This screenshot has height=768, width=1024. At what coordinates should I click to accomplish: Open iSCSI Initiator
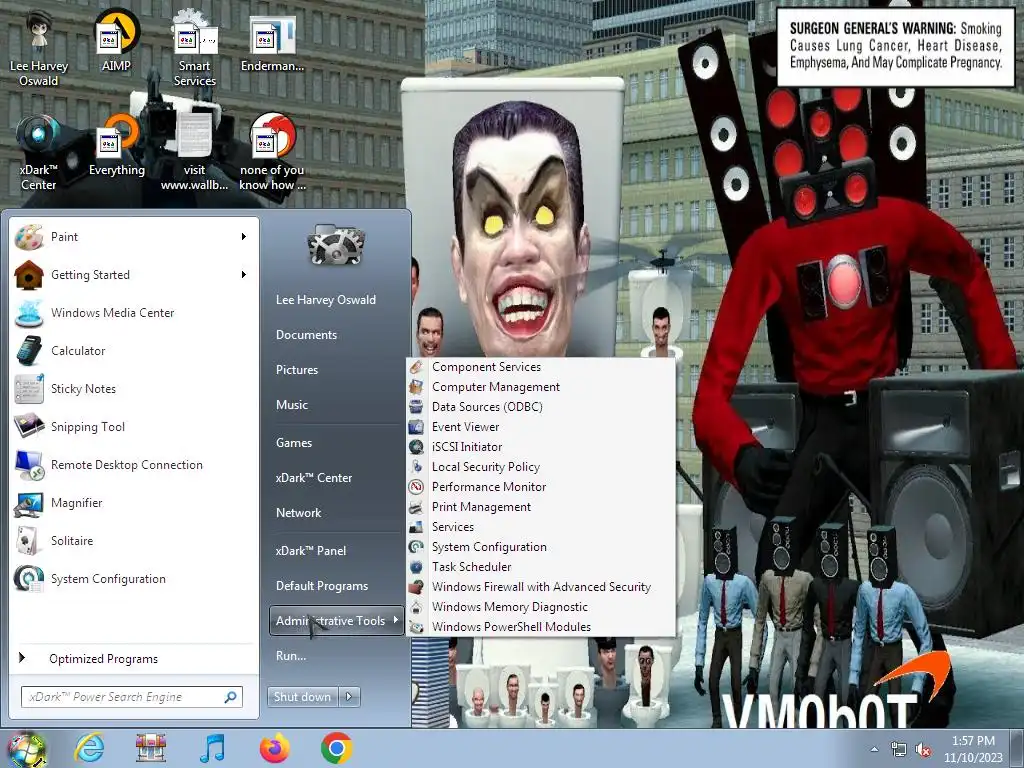click(541, 447)
